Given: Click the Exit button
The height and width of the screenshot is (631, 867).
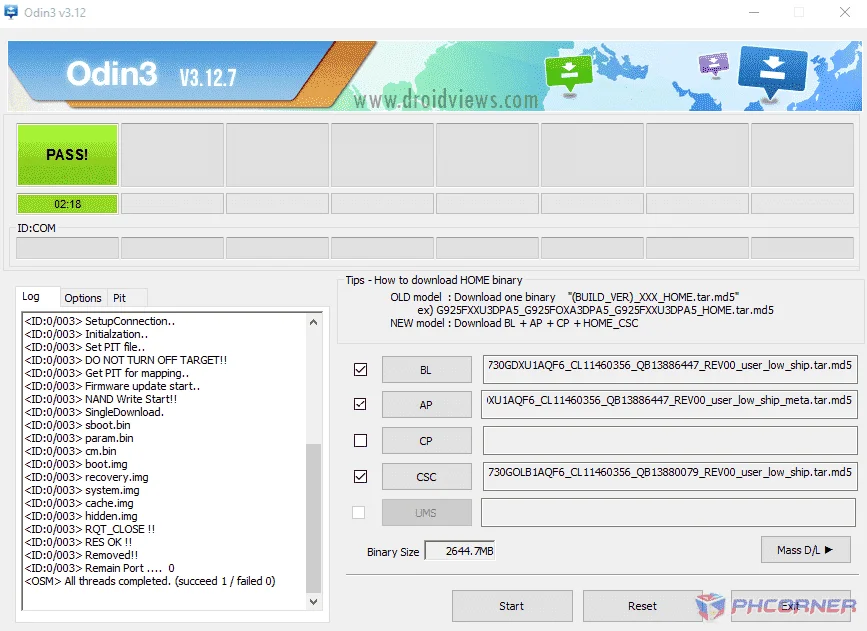Looking at the screenshot, I should tap(791, 606).
